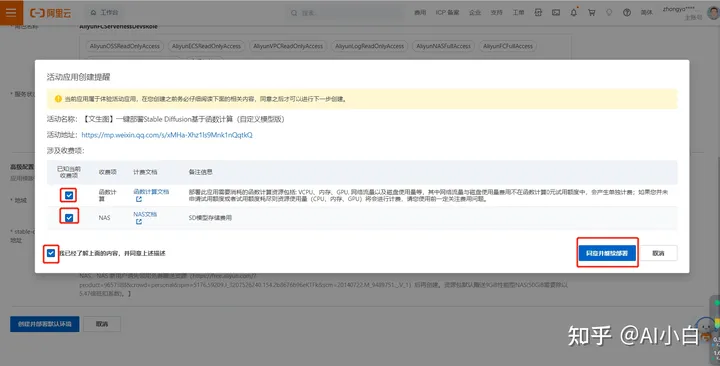The height and width of the screenshot is (366, 720).
Task: Click the 阿里云 logo
Action: (x=51, y=13)
